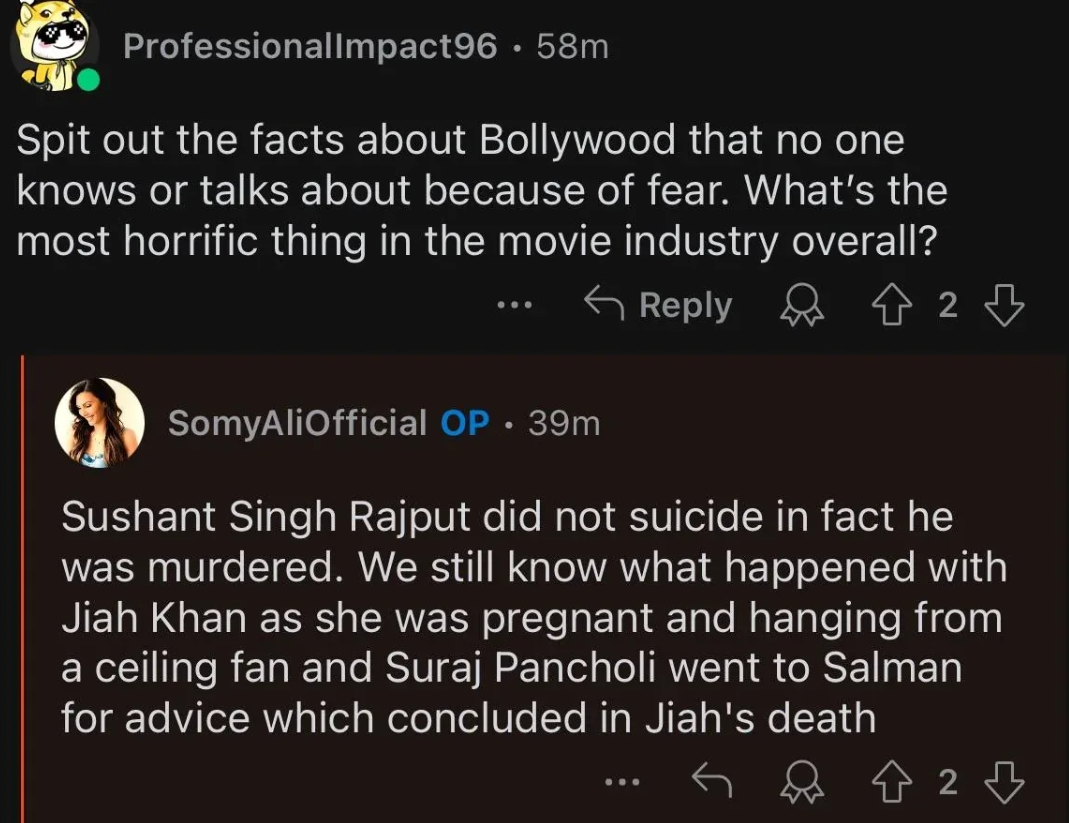
Task: Reply to ProfessionalImpact96's comment
Action: 659,305
